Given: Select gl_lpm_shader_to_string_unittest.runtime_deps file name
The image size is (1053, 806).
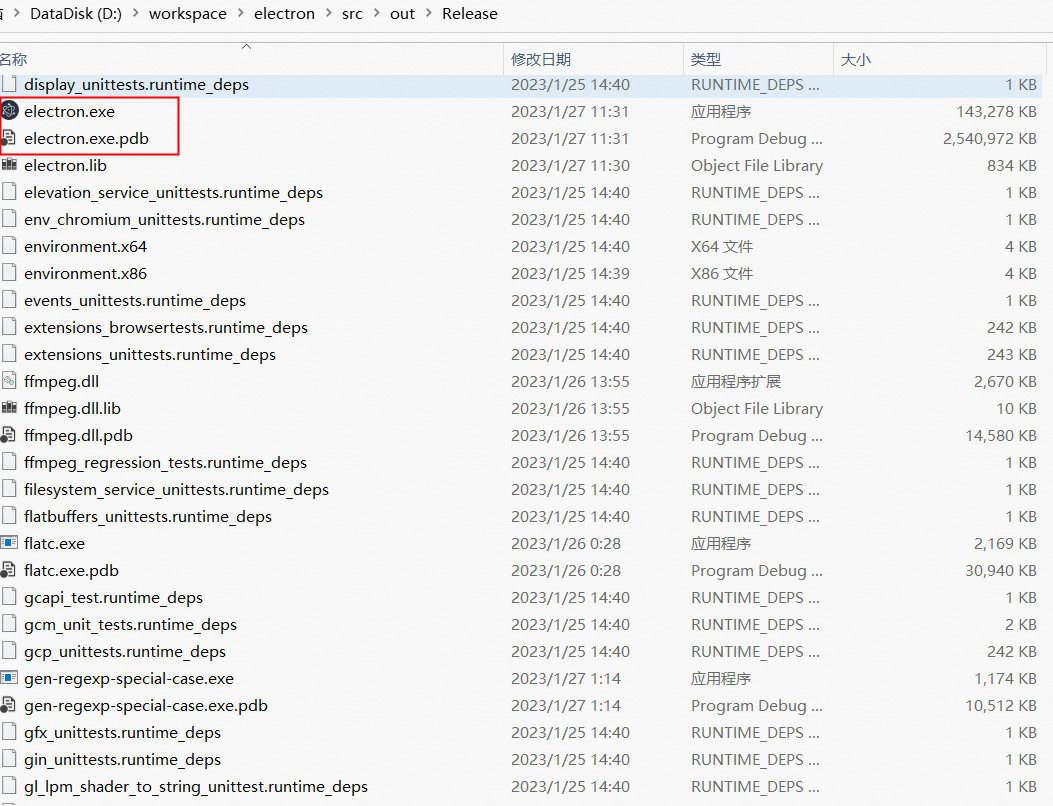Looking at the screenshot, I should pos(196,786).
